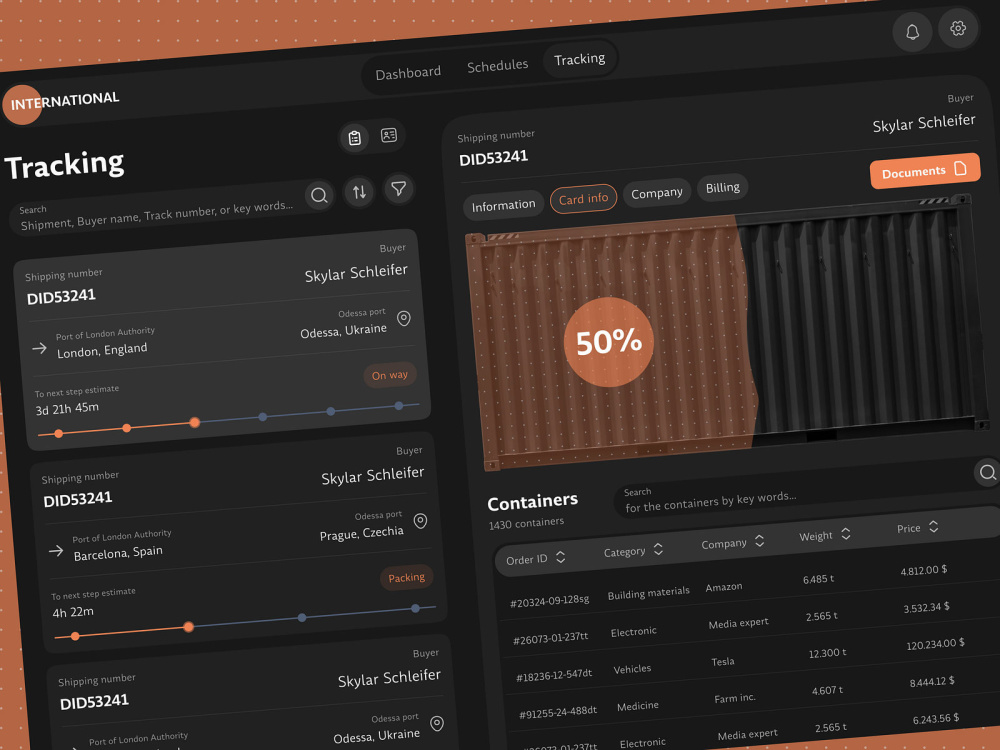
Task: Switch to clipboard list view icon
Action: point(355,138)
